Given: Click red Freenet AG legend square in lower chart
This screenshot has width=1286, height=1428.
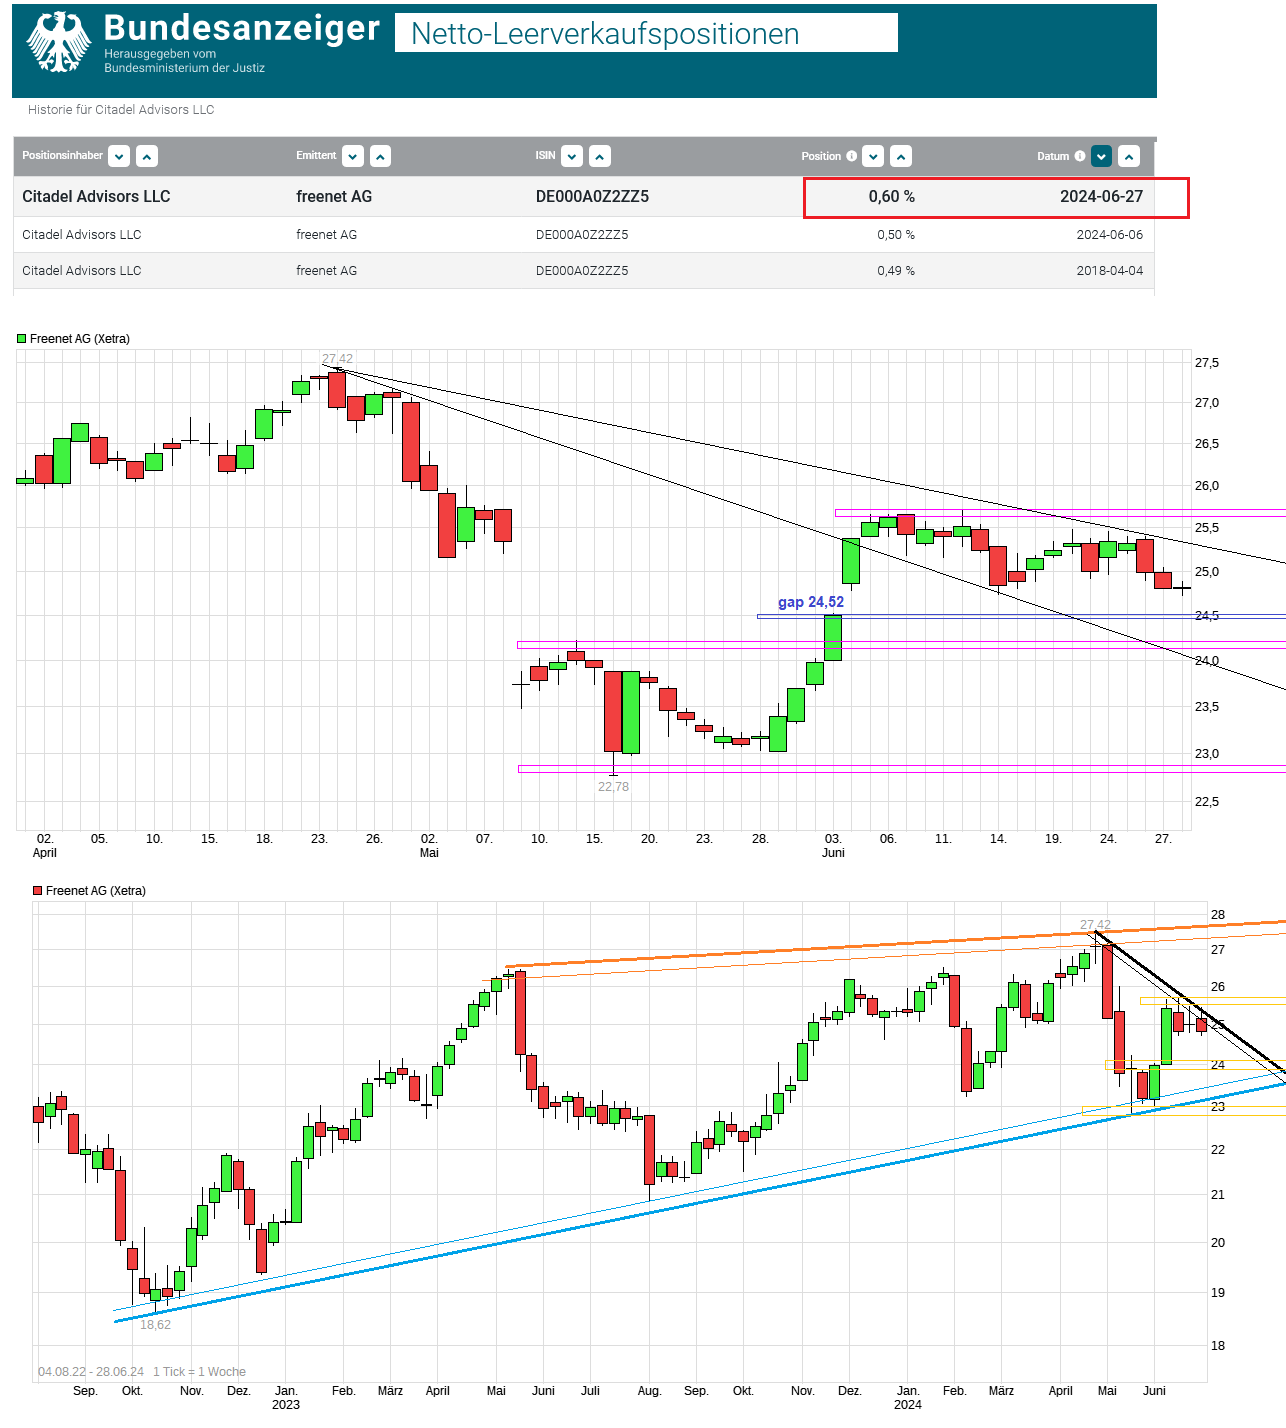Looking at the screenshot, I should (37, 891).
